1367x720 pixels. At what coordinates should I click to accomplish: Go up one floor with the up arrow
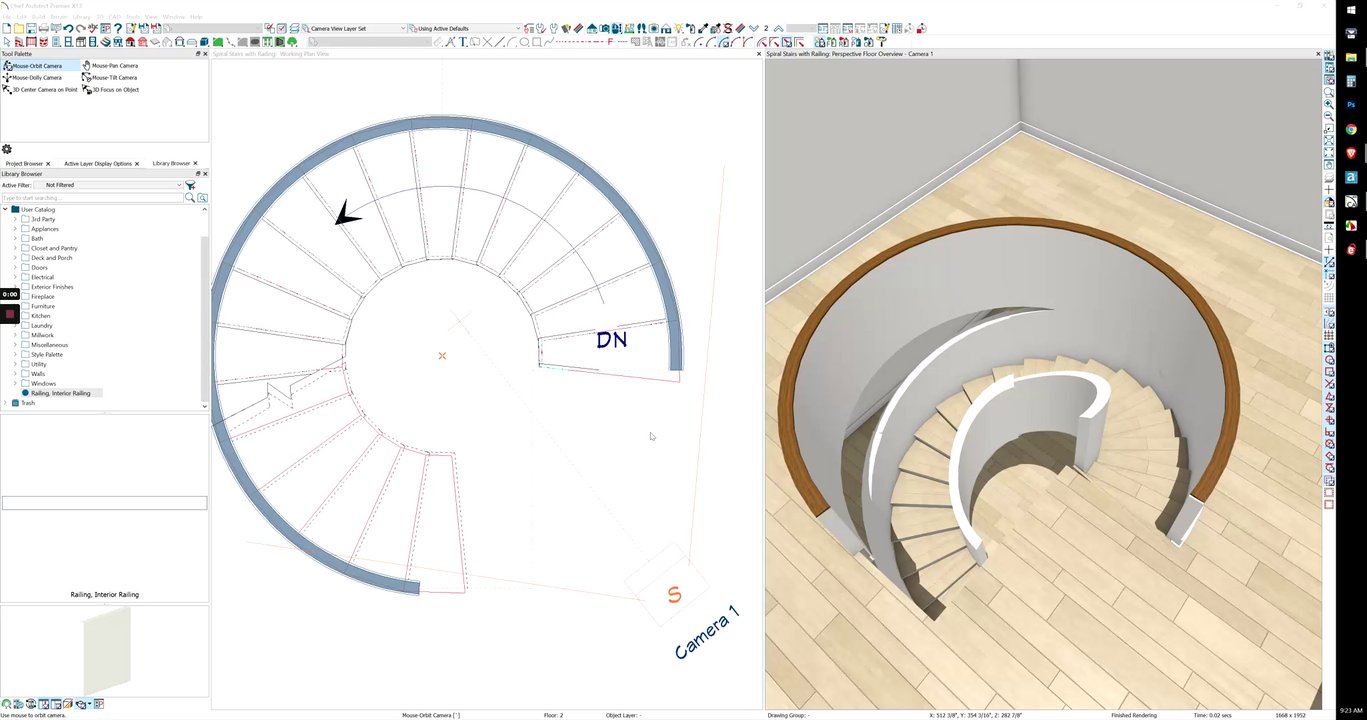pos(778,29)
